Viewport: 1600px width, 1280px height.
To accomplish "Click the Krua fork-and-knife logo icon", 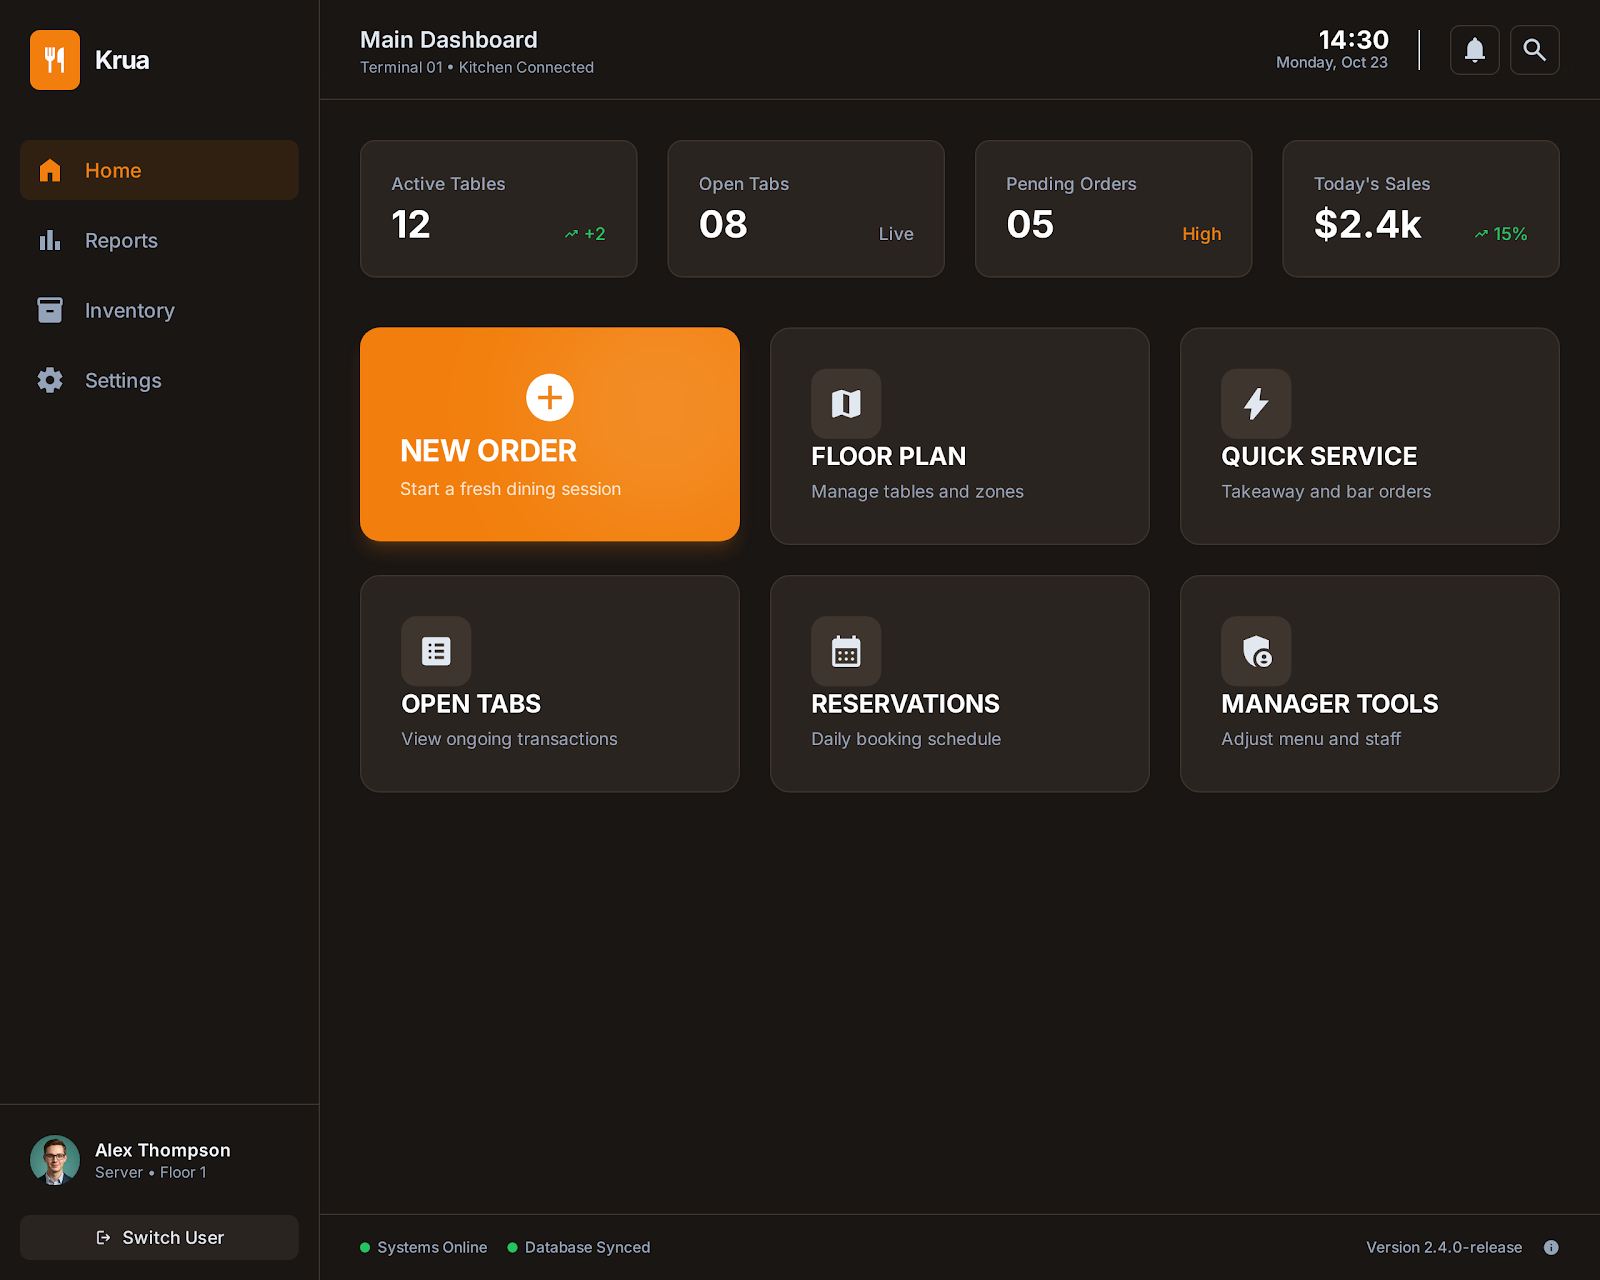I will tap(55, 60).
